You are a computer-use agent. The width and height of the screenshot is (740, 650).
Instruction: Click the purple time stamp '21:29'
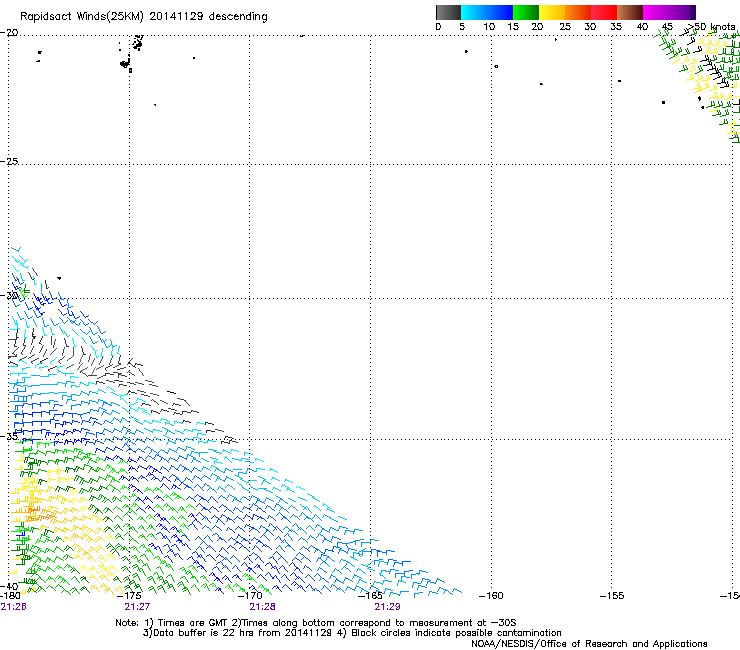pos(387,607)
